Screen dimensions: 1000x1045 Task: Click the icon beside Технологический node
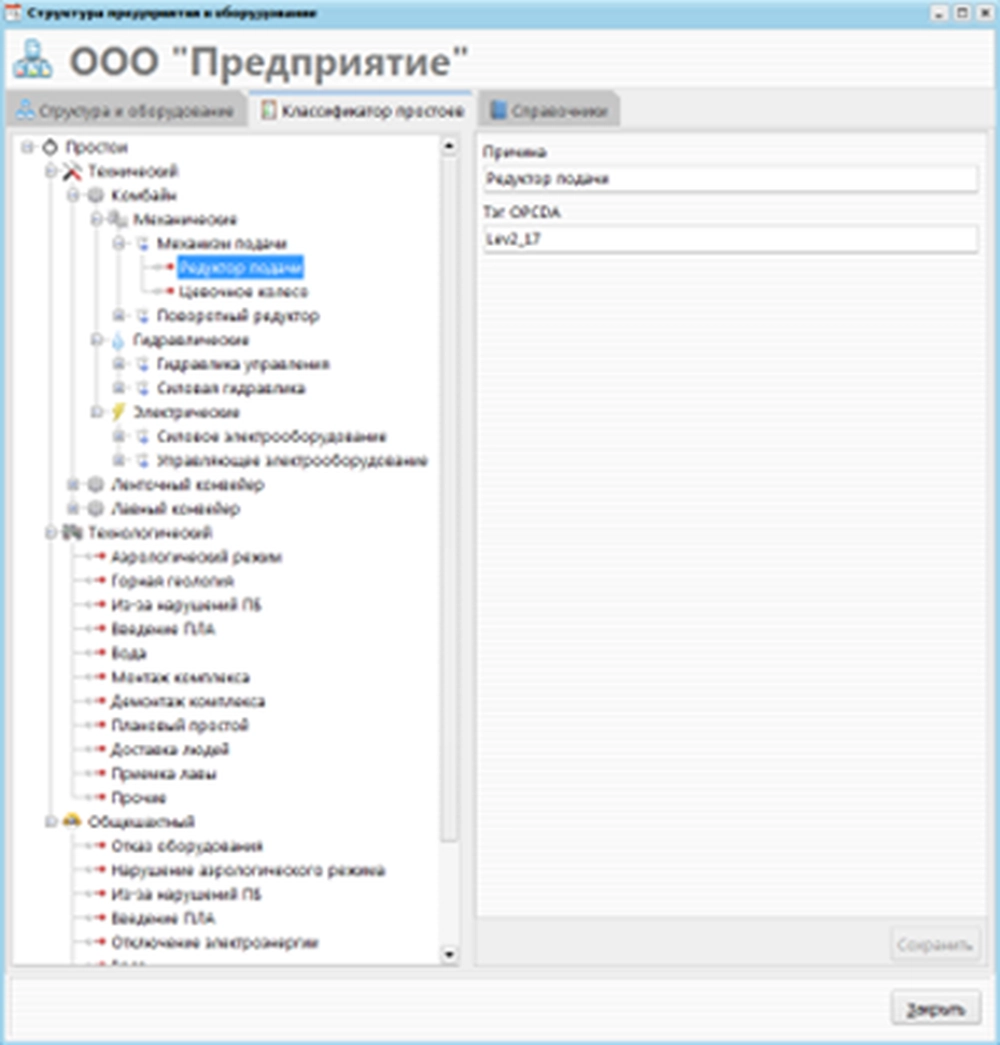pyautogui.click(x=72, y=533)
